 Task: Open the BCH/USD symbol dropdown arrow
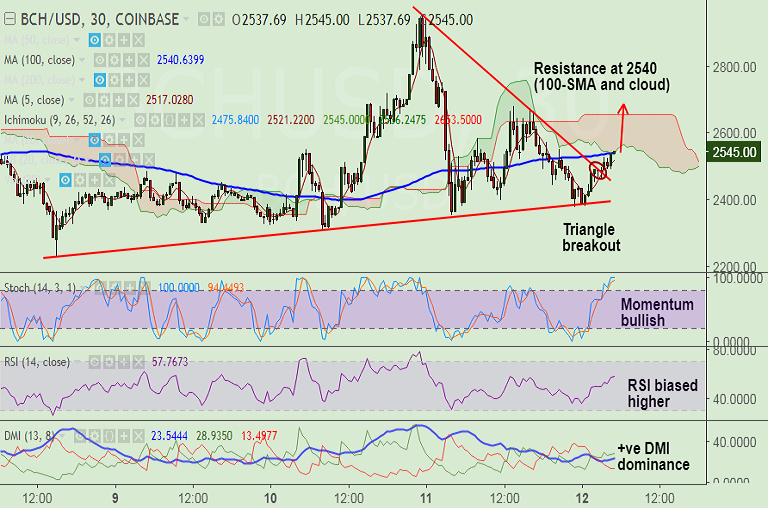coord(186,20)
